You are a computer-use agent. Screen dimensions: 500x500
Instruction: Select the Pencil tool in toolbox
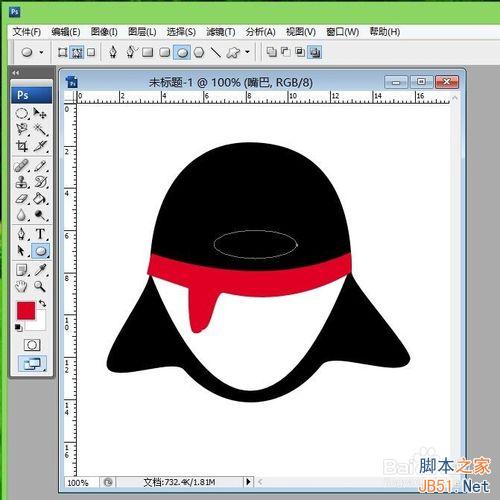pyautogui.click(x=40, y=166)
